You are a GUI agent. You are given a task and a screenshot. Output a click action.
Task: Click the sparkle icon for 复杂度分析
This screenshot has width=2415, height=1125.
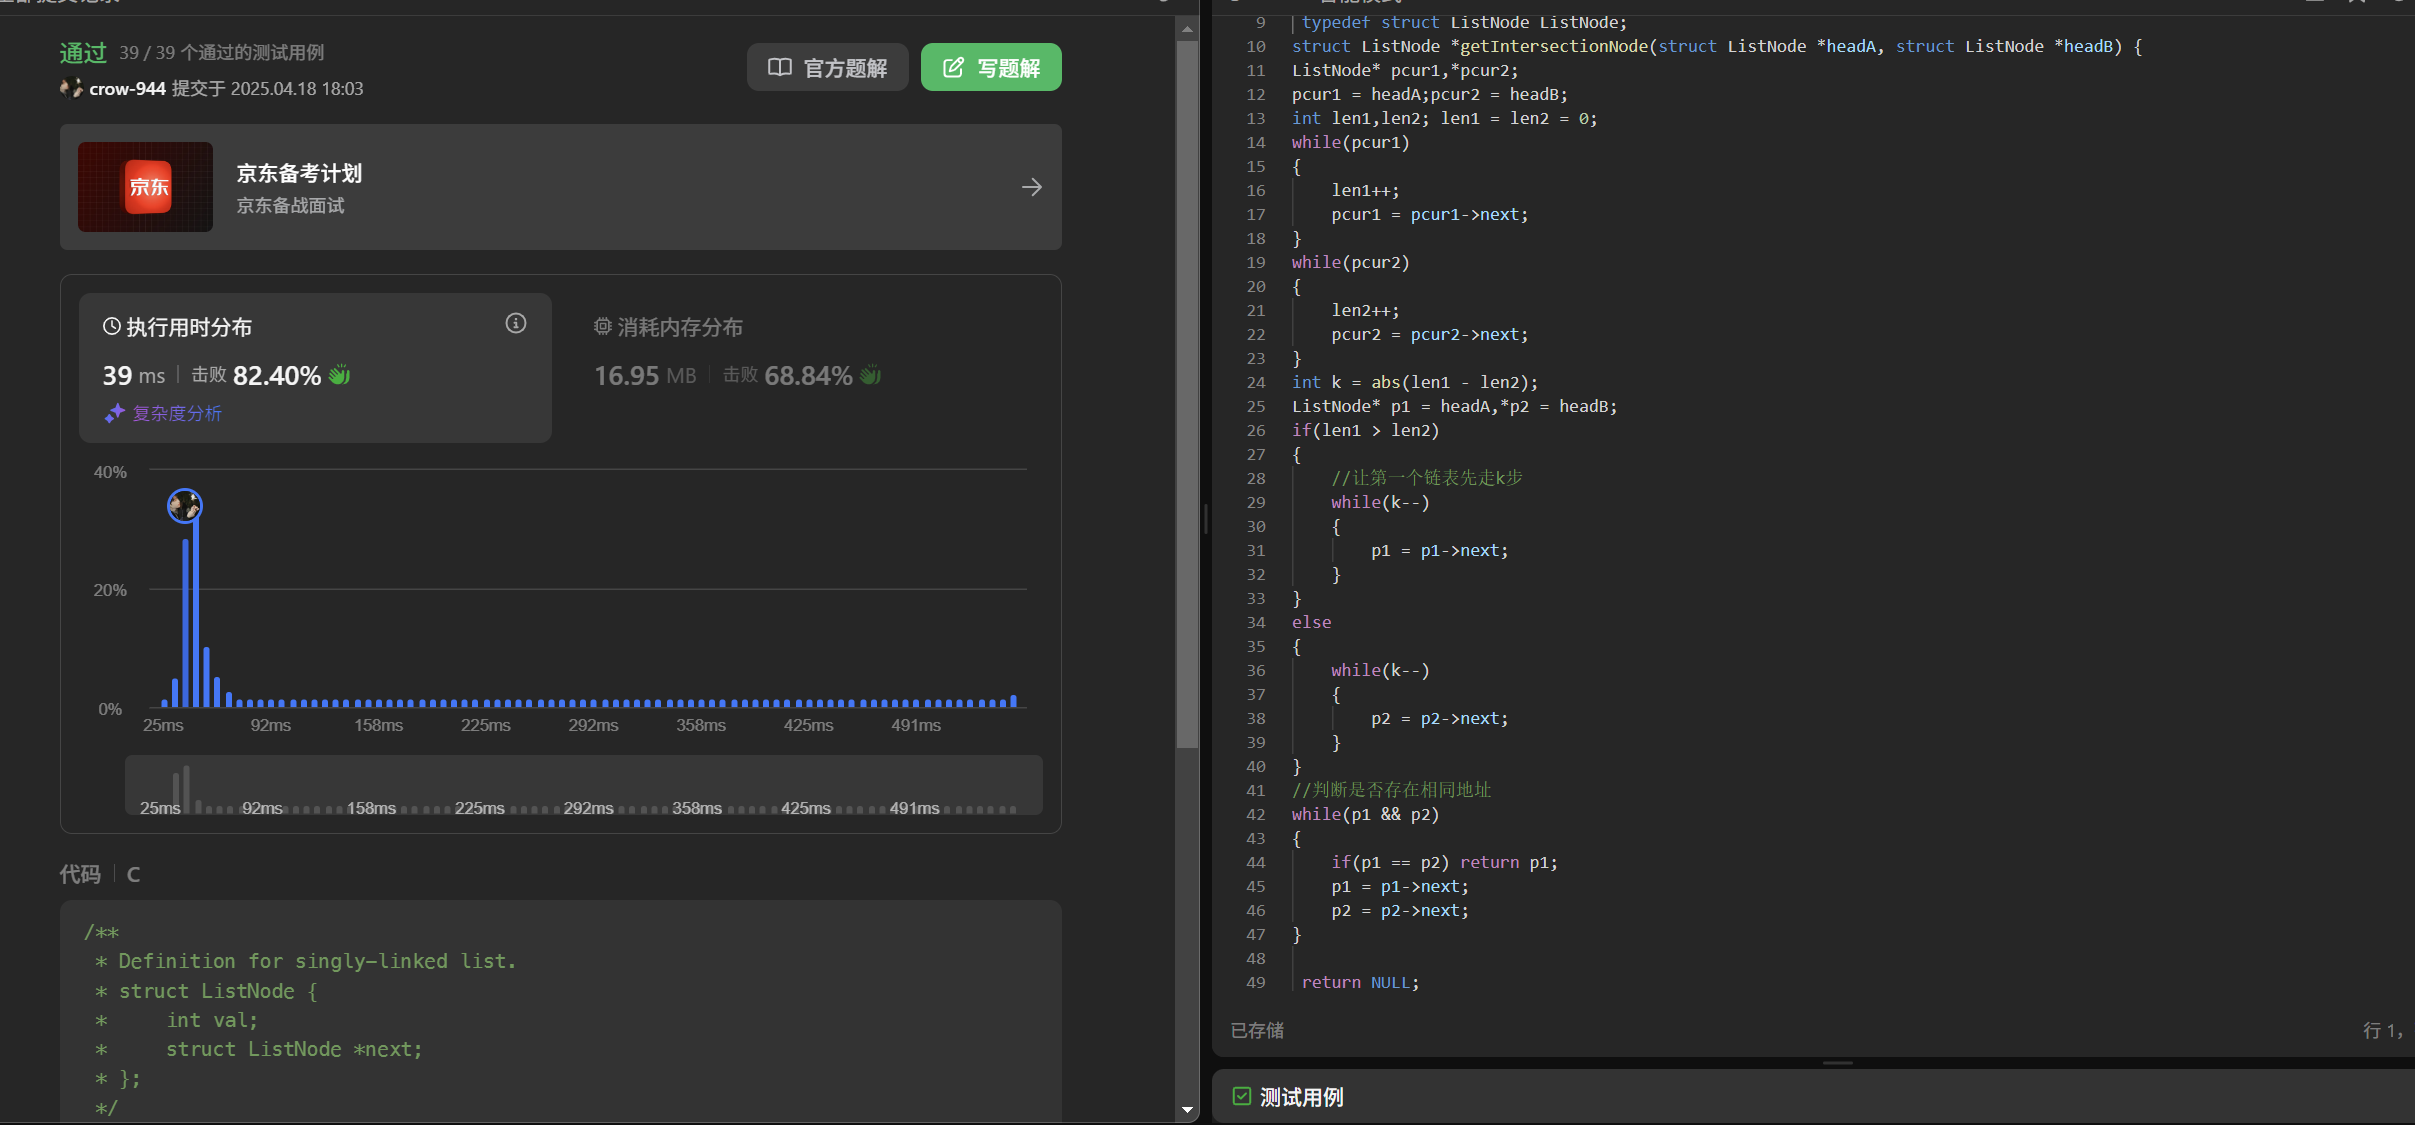(114, 413)
